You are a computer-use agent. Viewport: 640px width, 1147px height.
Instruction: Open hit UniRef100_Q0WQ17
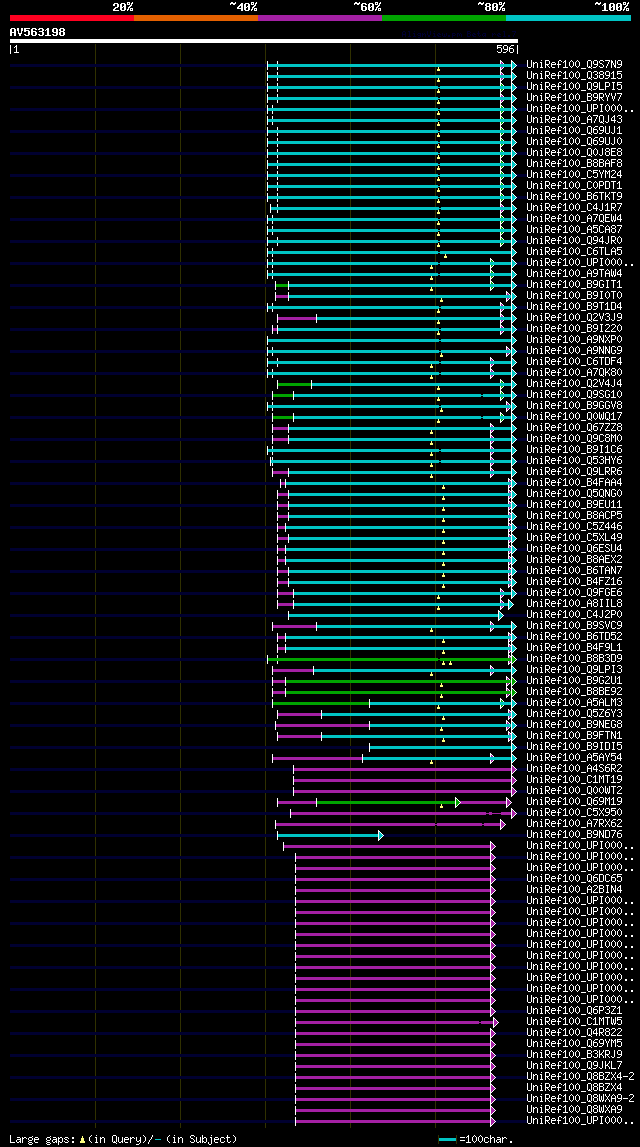click(574, 416)
